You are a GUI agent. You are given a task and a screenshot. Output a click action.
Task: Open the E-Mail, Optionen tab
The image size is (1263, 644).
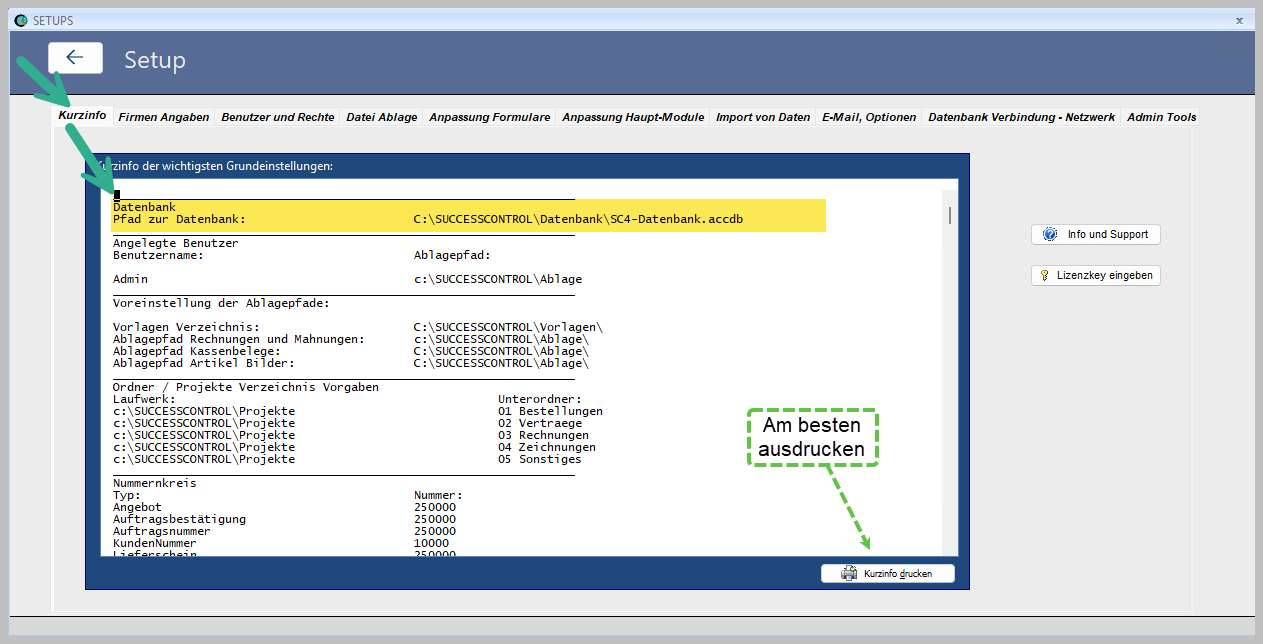coord(869,117)
